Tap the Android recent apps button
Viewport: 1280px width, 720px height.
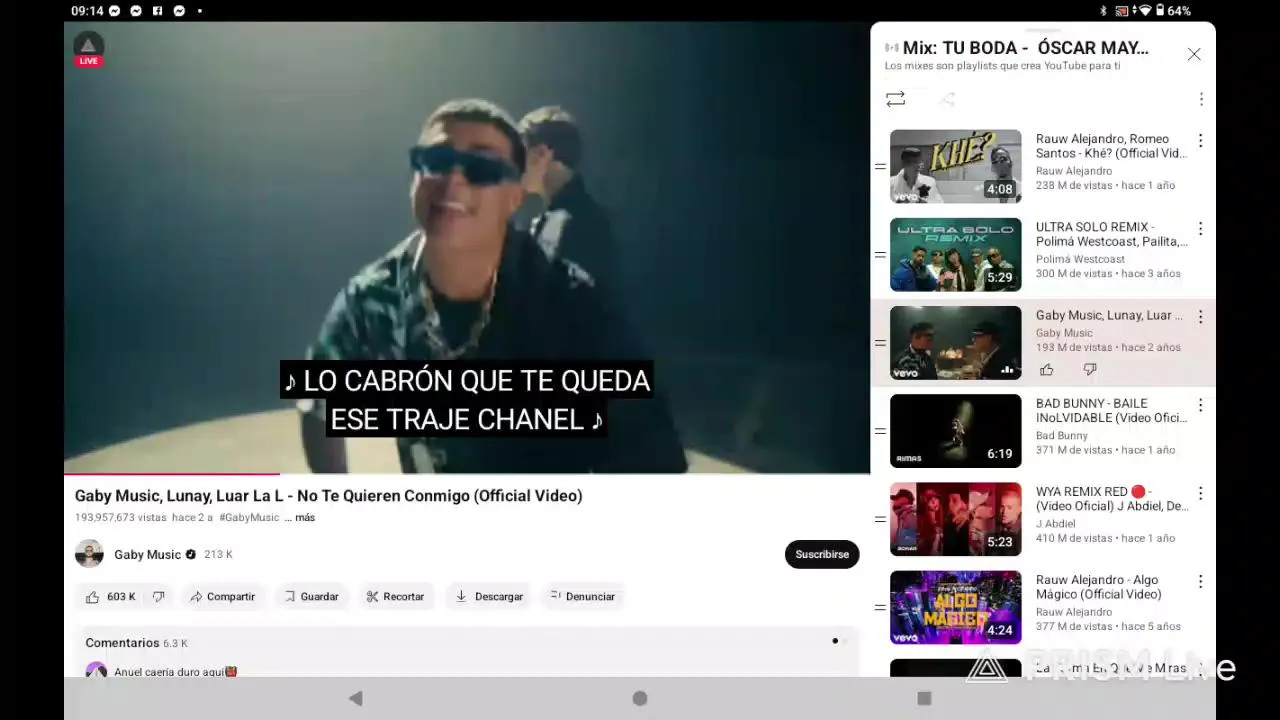pyautogui.click(x=924, y=698)
